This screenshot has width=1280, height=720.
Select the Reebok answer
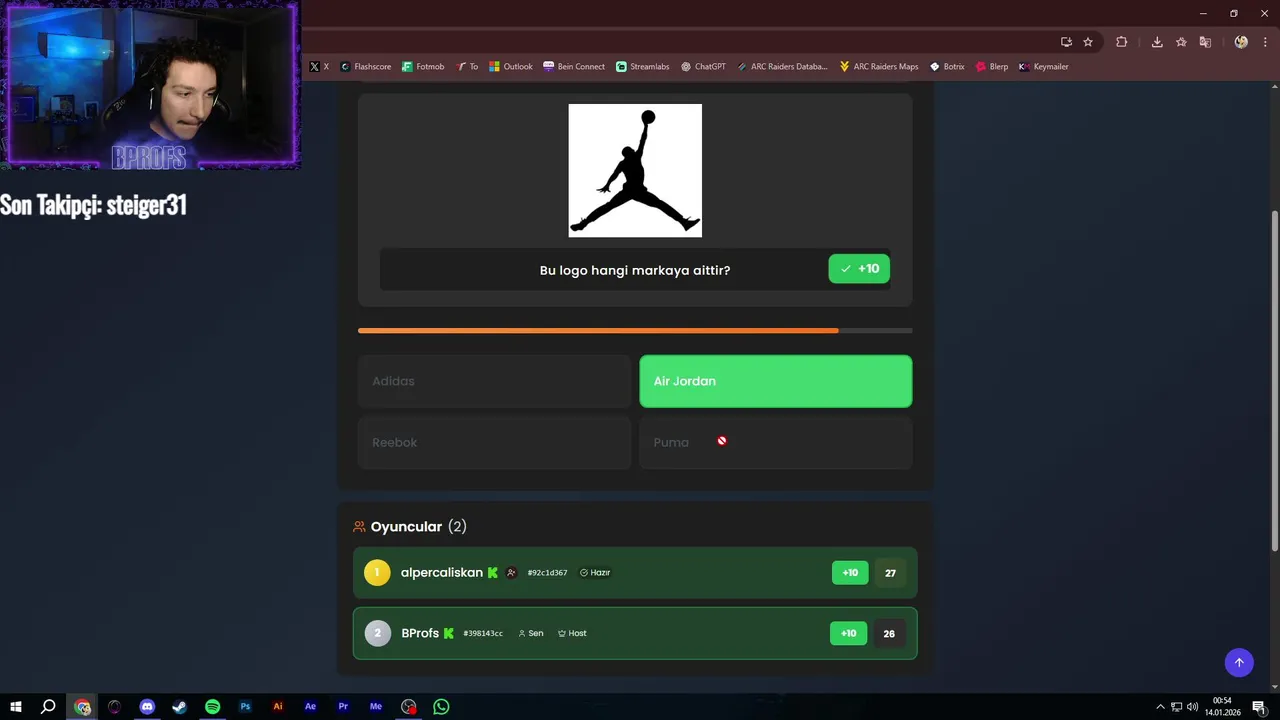[494, 442]
